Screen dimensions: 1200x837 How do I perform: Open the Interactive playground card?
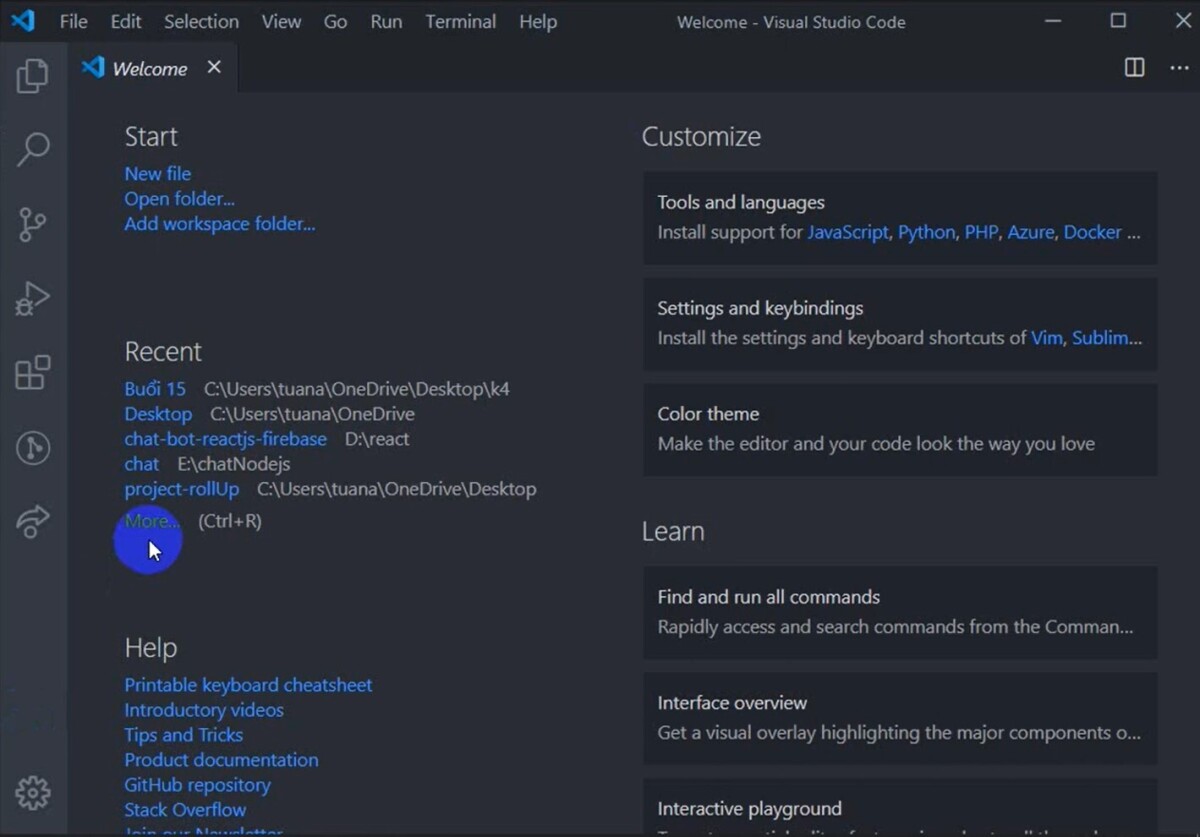click(900, 807)
